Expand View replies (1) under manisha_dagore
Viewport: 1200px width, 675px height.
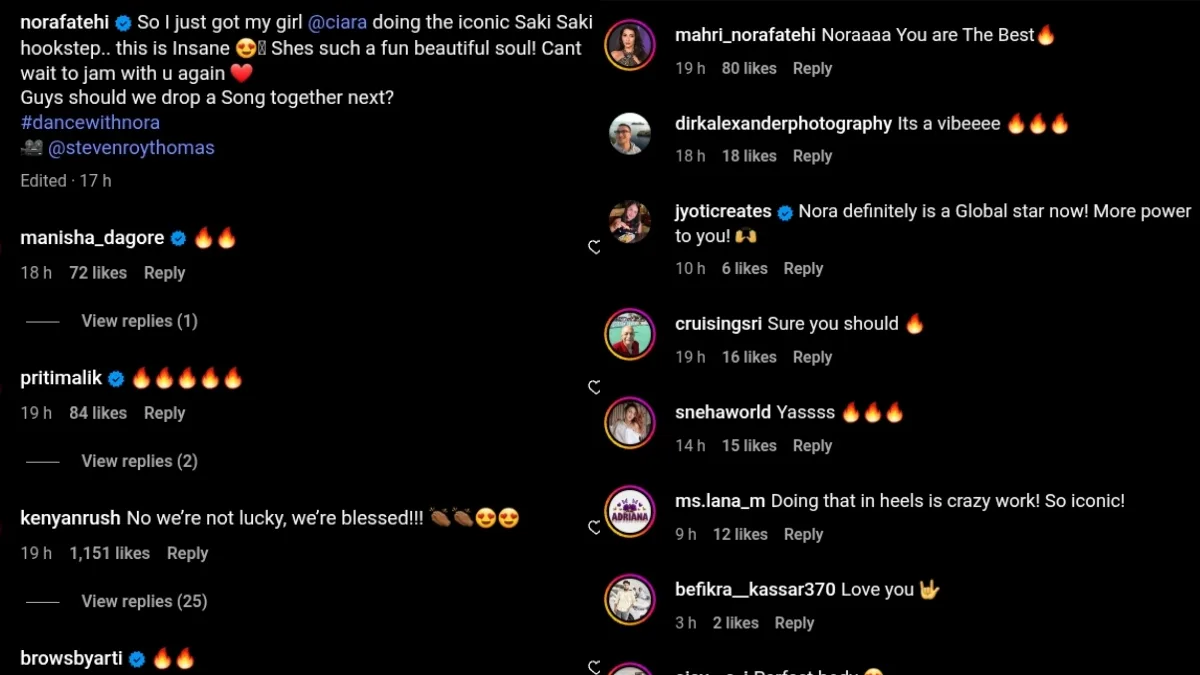click(x=139, y=321)
